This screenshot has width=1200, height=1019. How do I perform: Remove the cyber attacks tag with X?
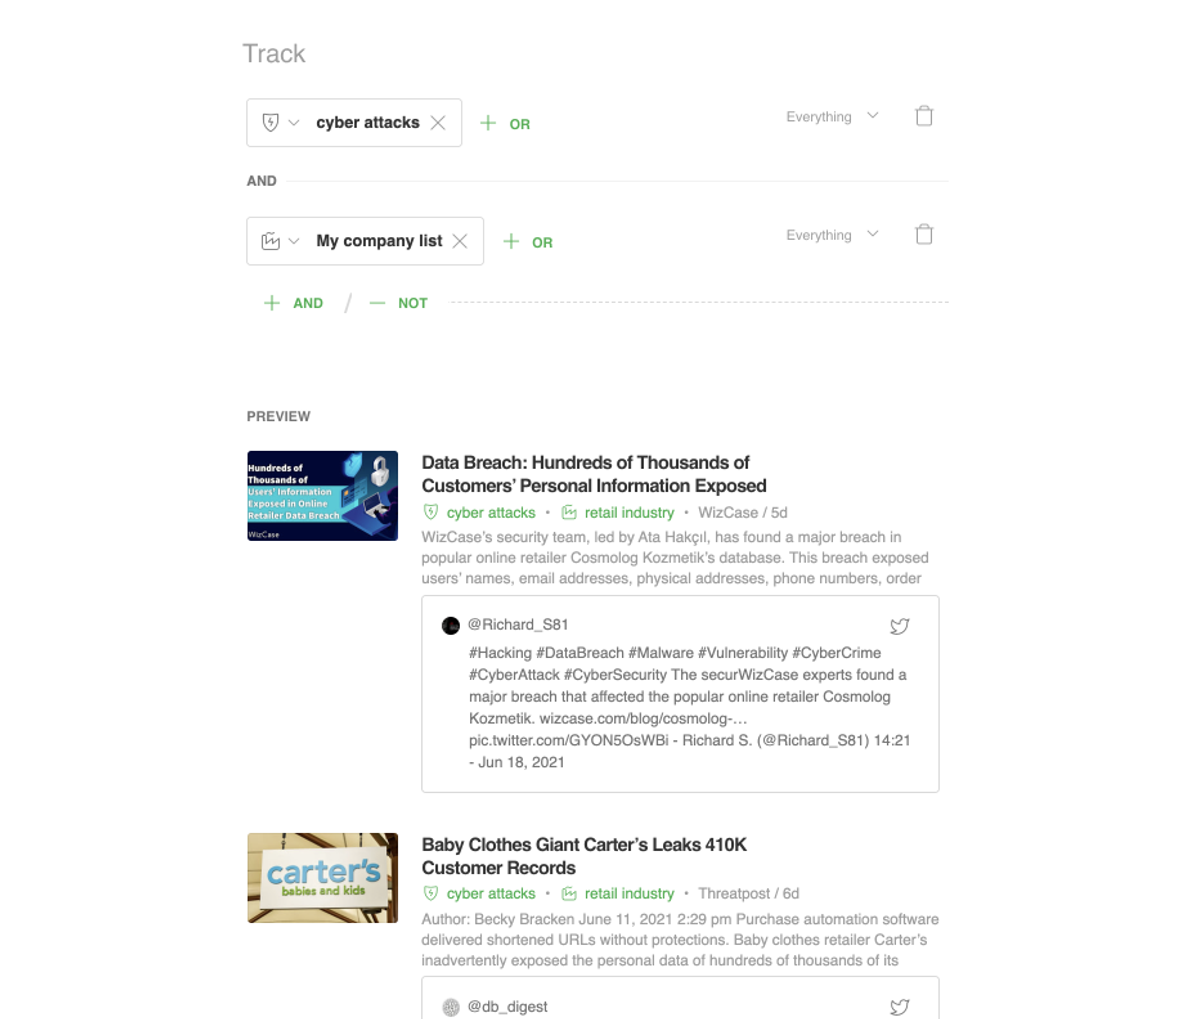[x=438, y=123]
